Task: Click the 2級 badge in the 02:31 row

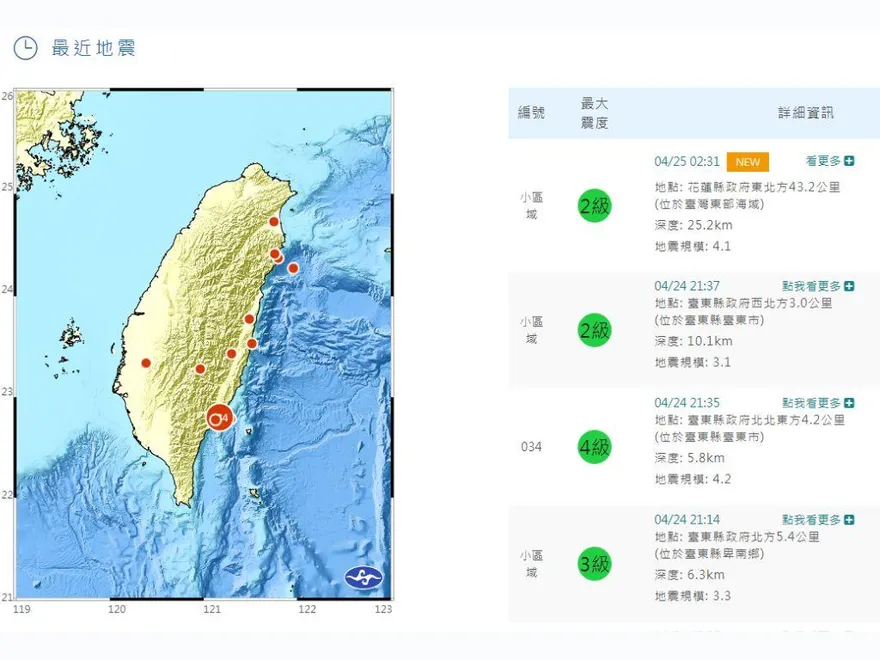Action: pyautogui.click(x=594, y=207)
